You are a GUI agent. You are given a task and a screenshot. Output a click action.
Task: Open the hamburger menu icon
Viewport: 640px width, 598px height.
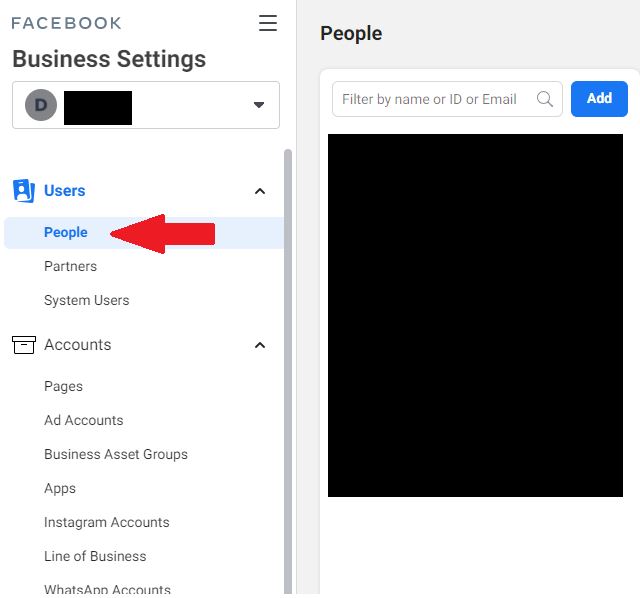[x=268, y=23]
